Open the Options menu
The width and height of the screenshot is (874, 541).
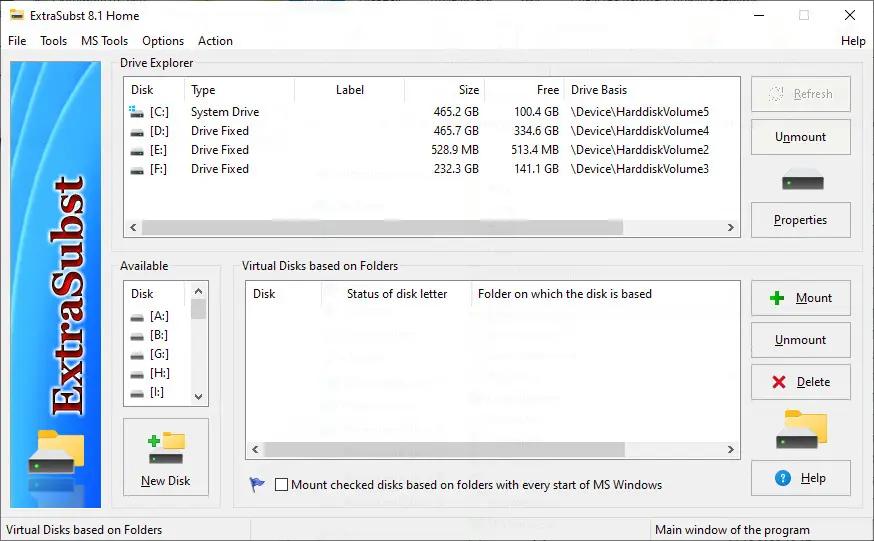pyautogui.click(x=163, y=41)
